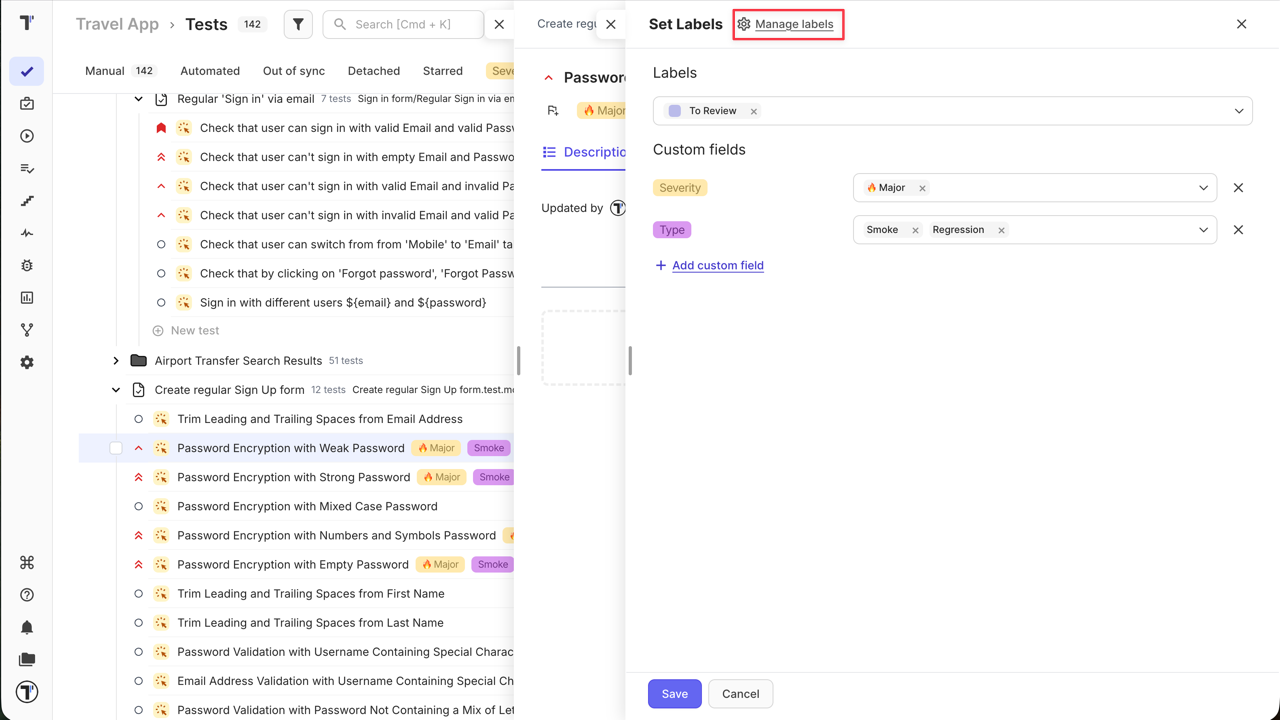Open the Settings gear icon in sidebar
The height and width of the screenshot is (720, 1280).
point(27,363)
